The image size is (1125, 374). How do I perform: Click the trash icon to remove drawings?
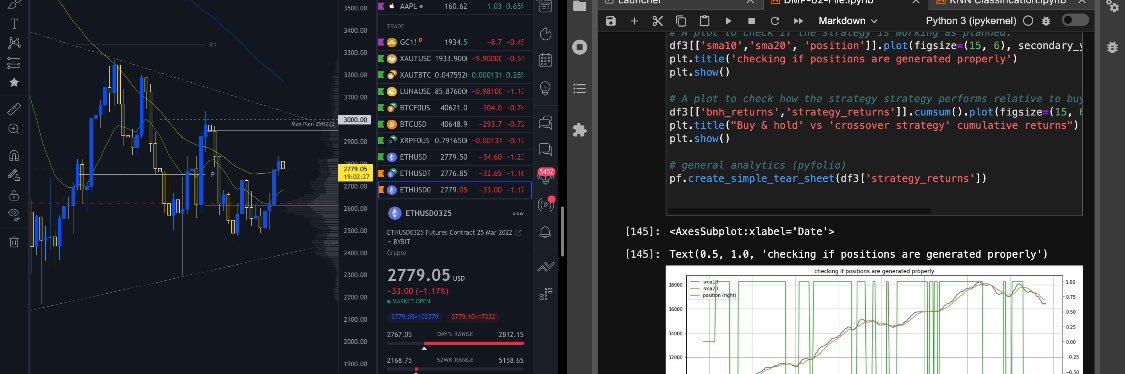tap(14, 242)
